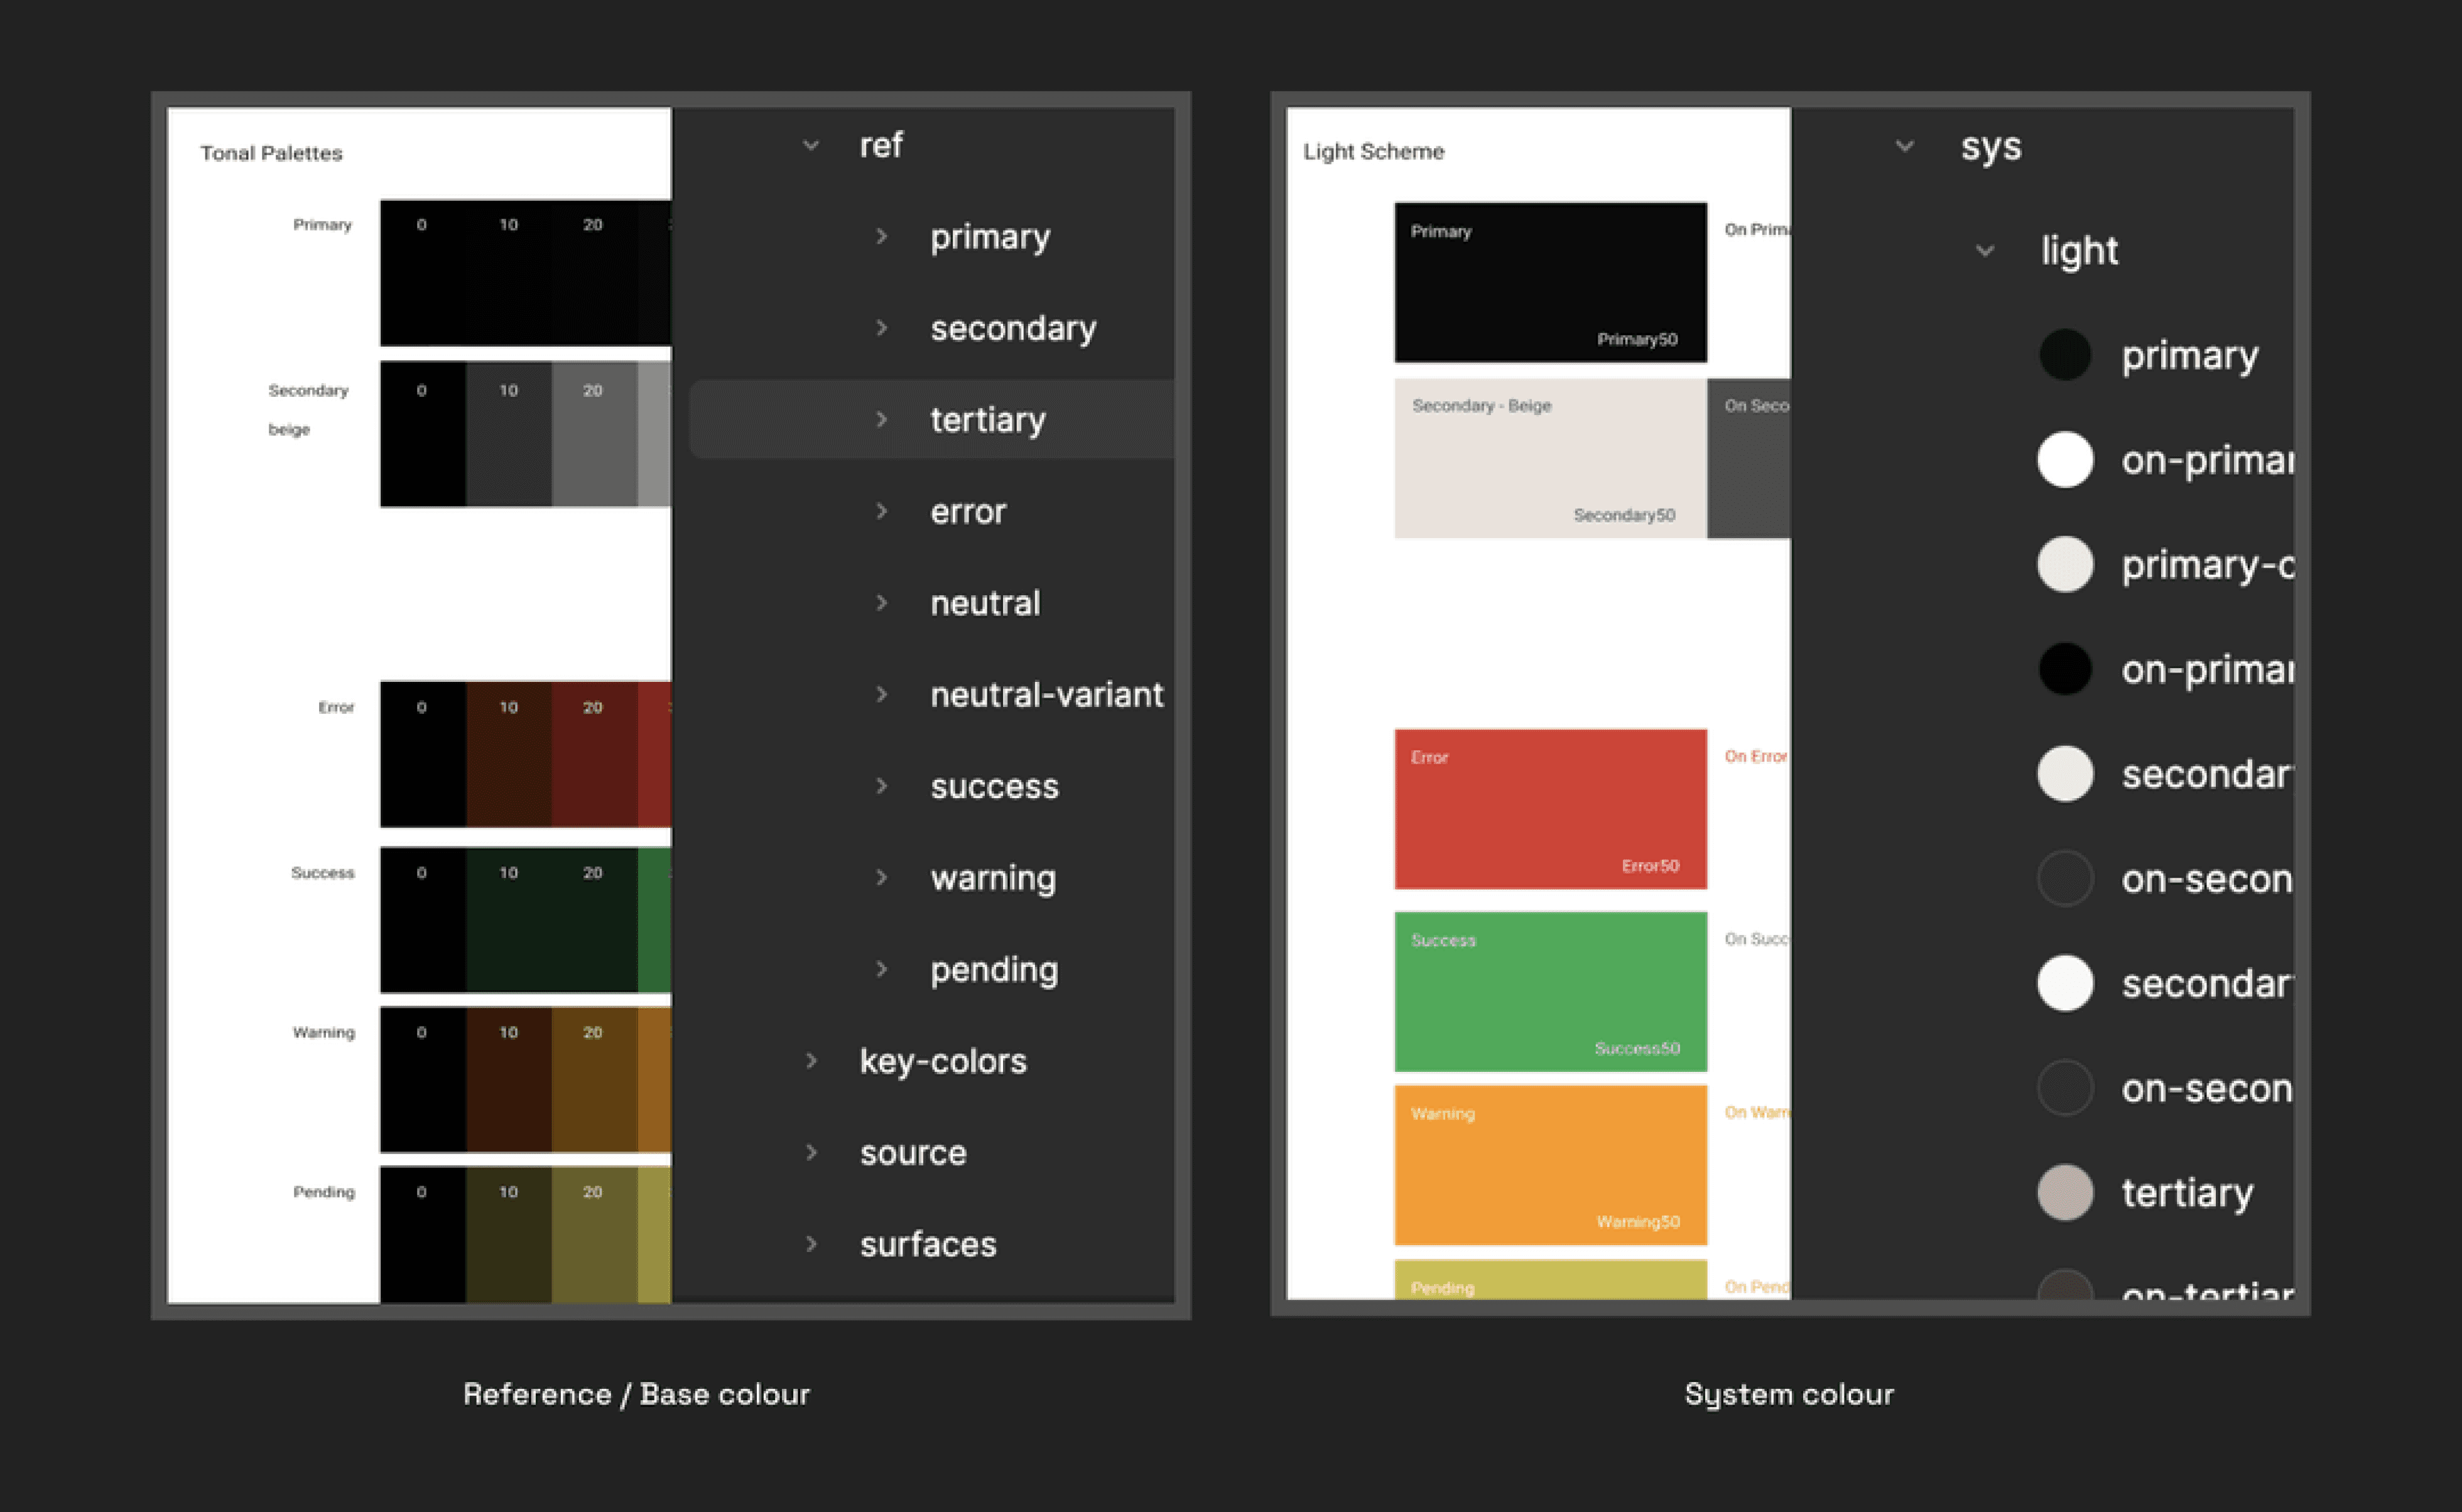The width and height of the screenshot is (2462, 1512).
Task: Expand the surfaces collection
Action: 811,1244
